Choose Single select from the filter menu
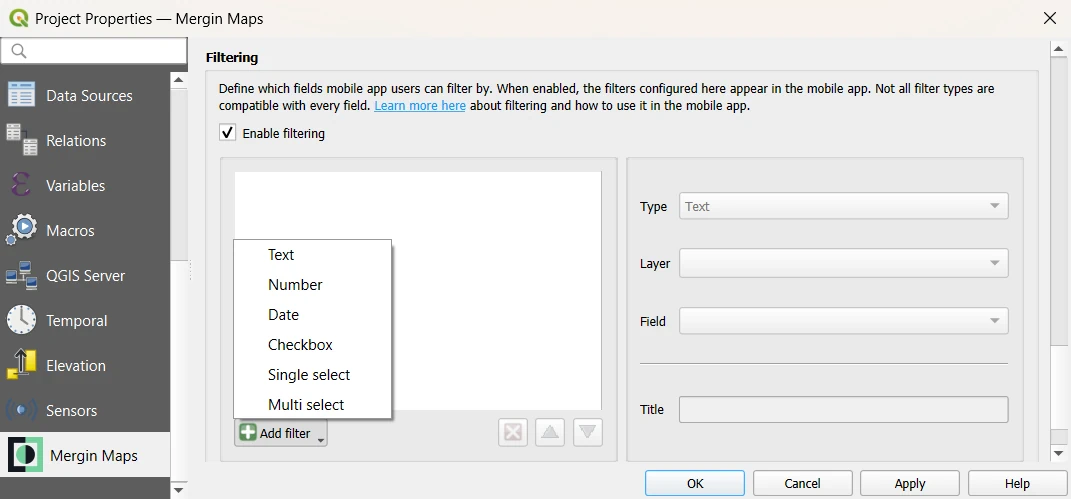Image resolution: width=1071 pixels, height=499 pixels. point(312,375)
